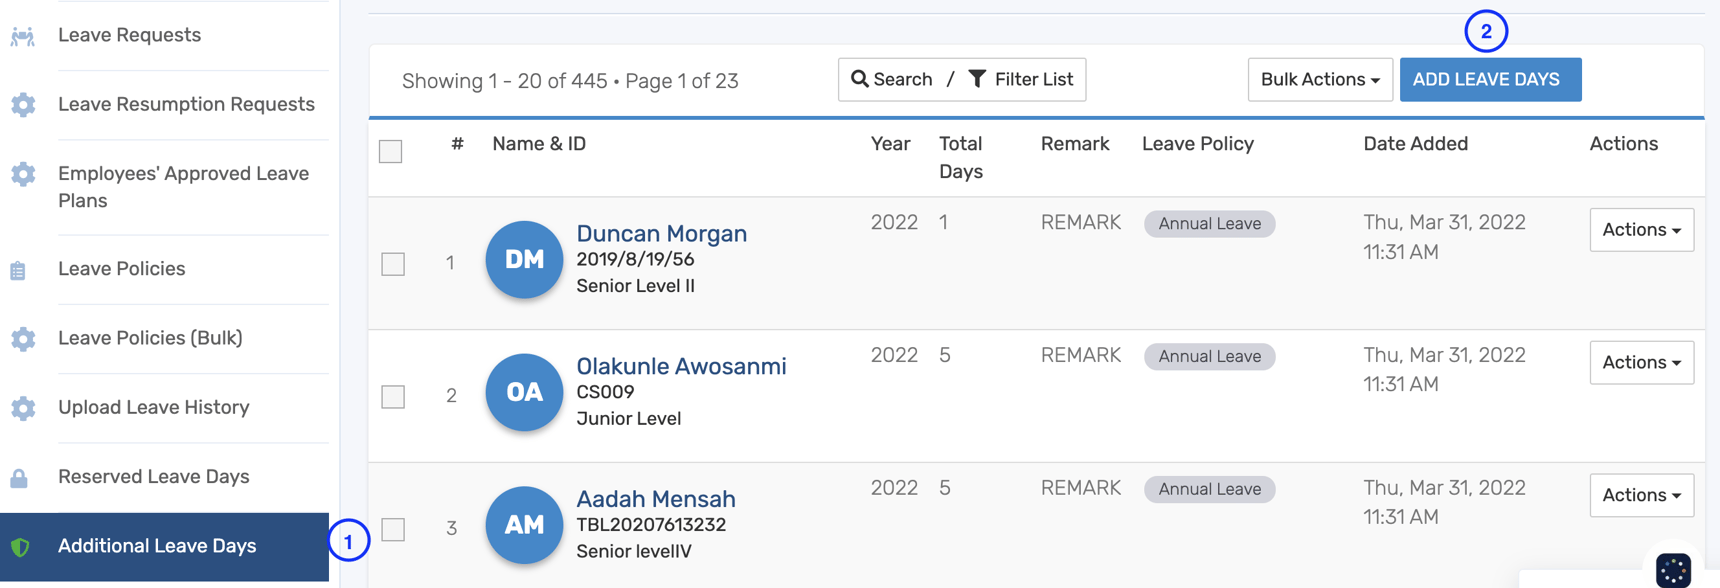Tick the checkbox for Olakunle Awosanmi row
Image resolution: width=1720 pixels, height=588 pixels.
click(x=393, y=397)
